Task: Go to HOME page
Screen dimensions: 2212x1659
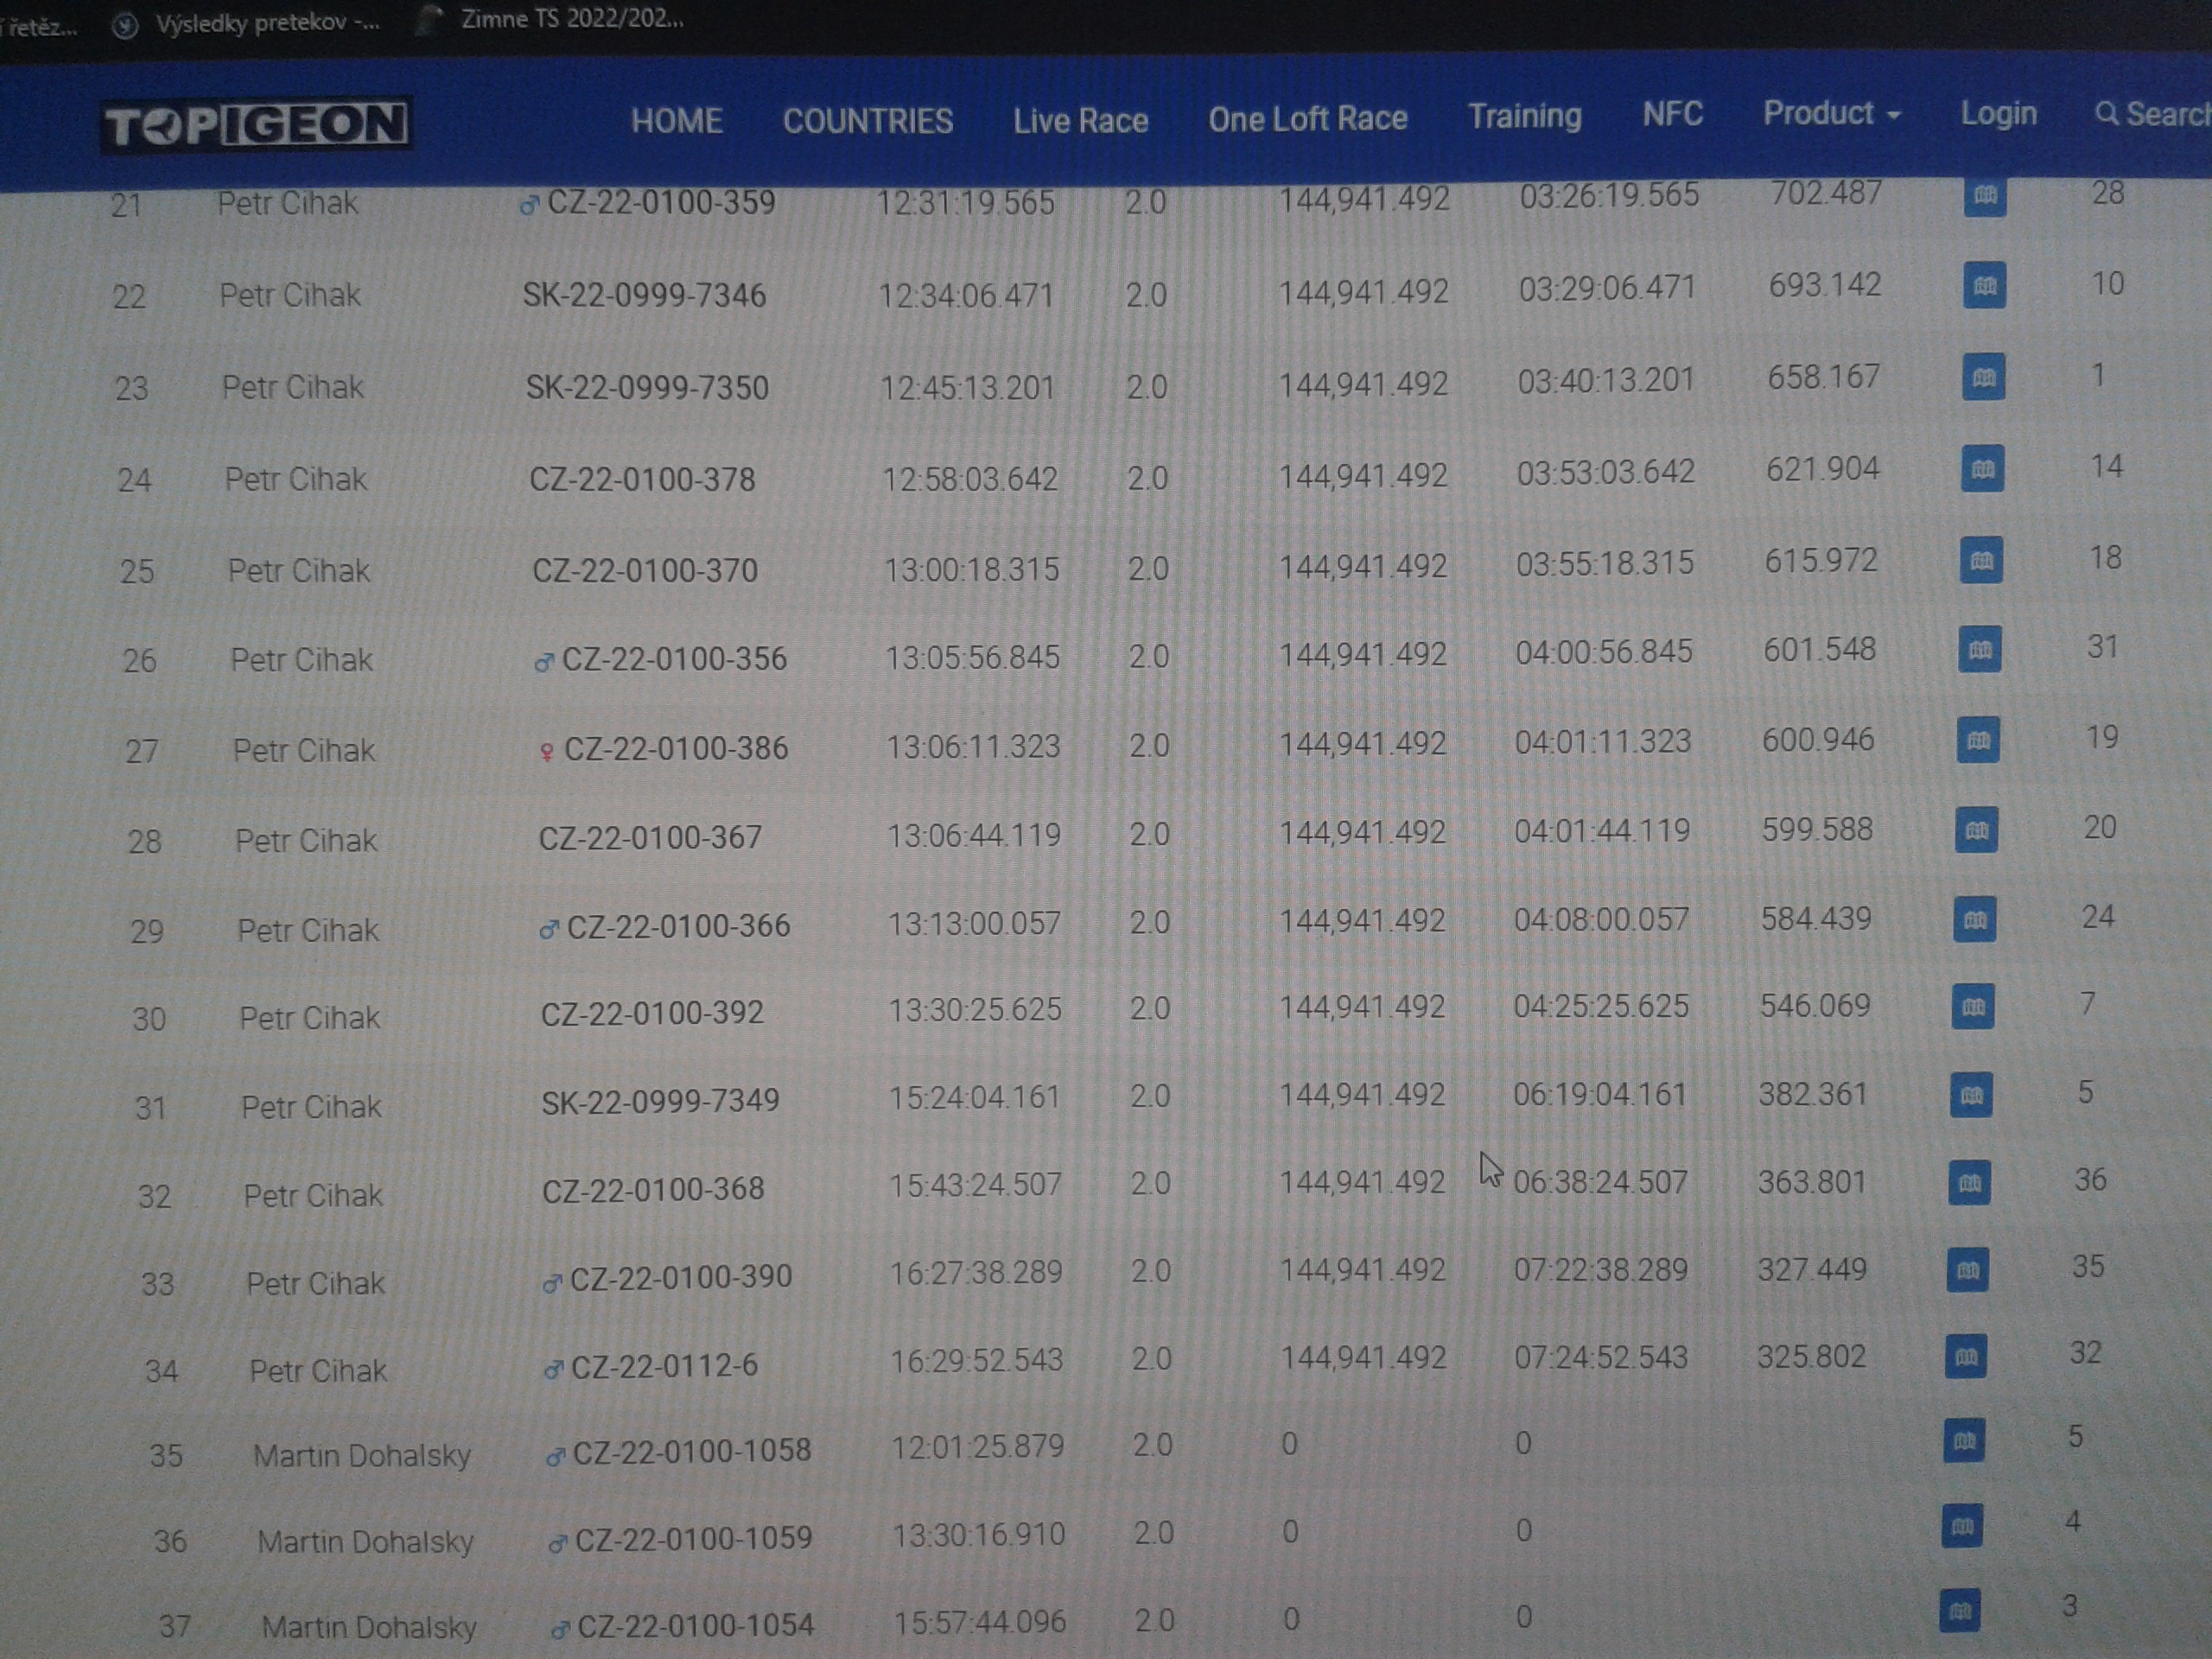Action: tap(677, 121)
